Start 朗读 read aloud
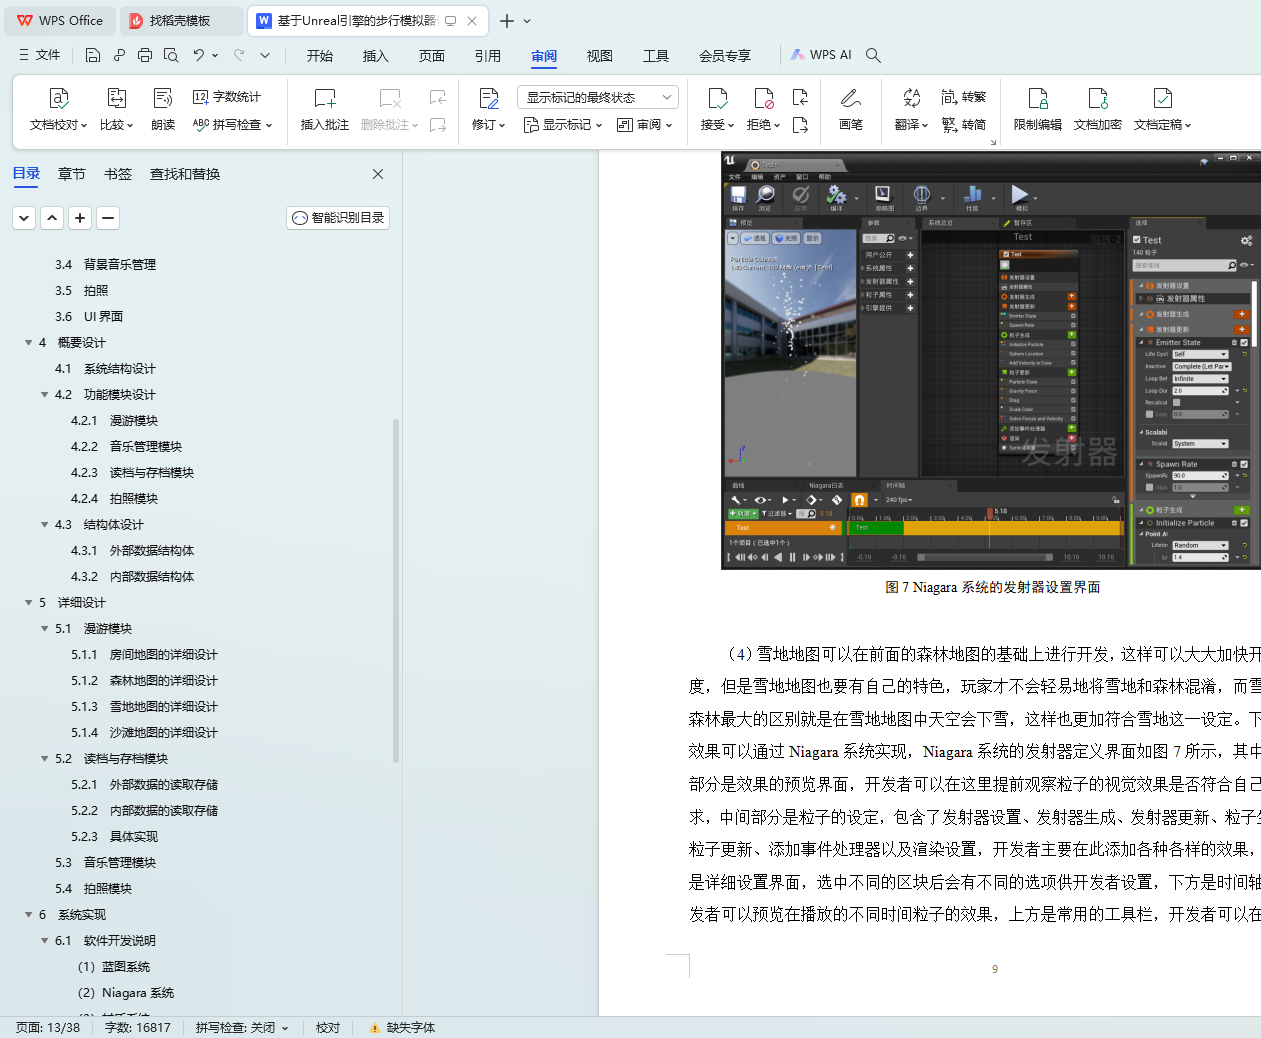This screenshot has width=1261, height=1038. click(163, 109)
